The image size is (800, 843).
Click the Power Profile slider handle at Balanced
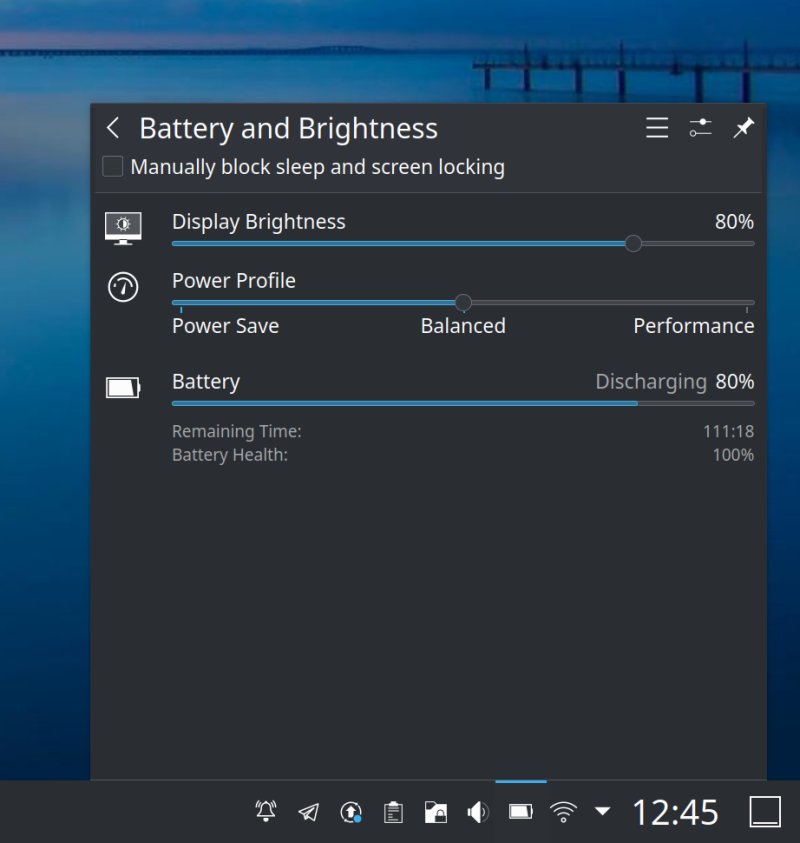(x=463, y=302)
